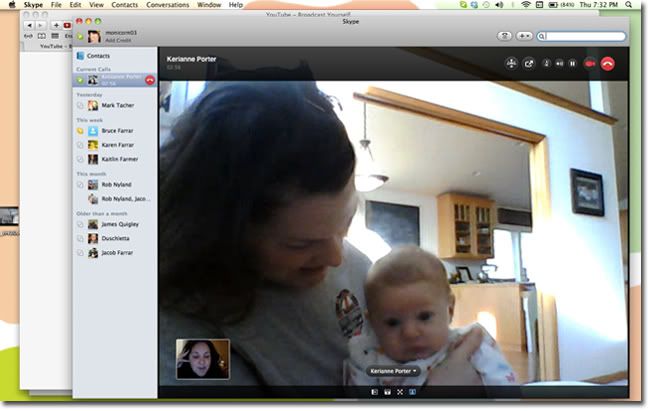Open the Edit menu
This screenshot has width=648, height=411.
point(75,5)
